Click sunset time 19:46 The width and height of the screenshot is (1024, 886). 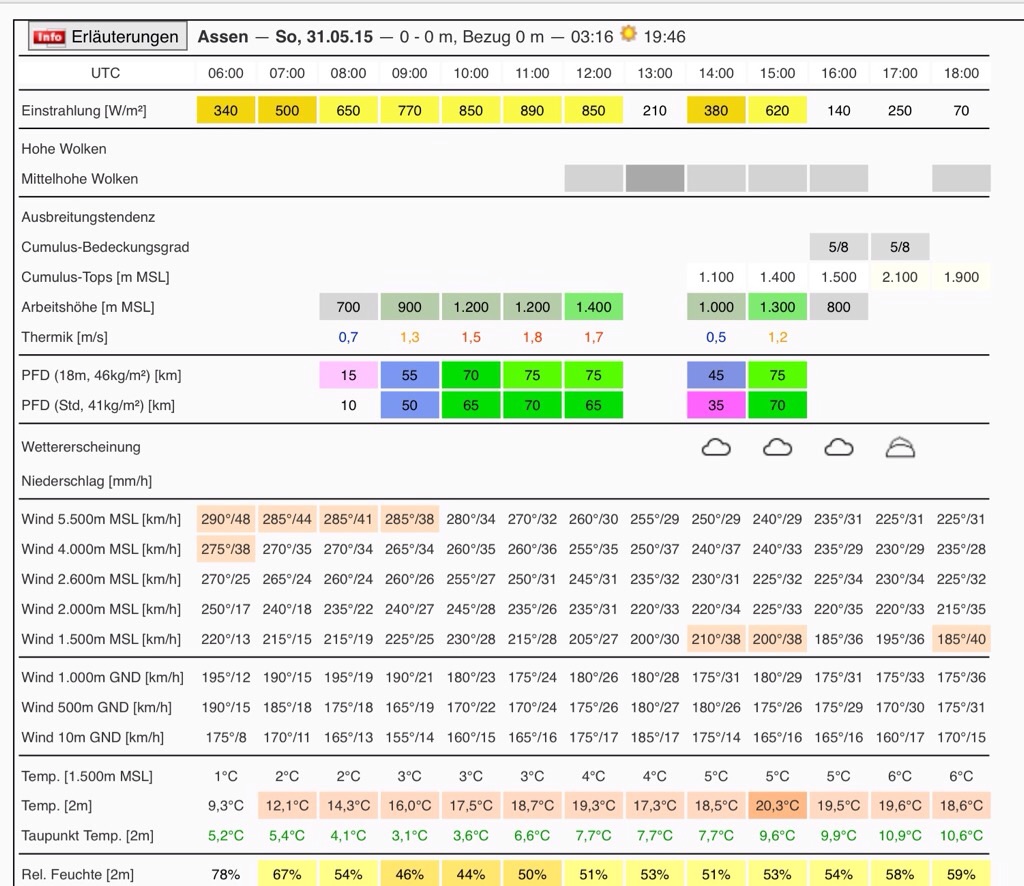[x=664, y=37]
